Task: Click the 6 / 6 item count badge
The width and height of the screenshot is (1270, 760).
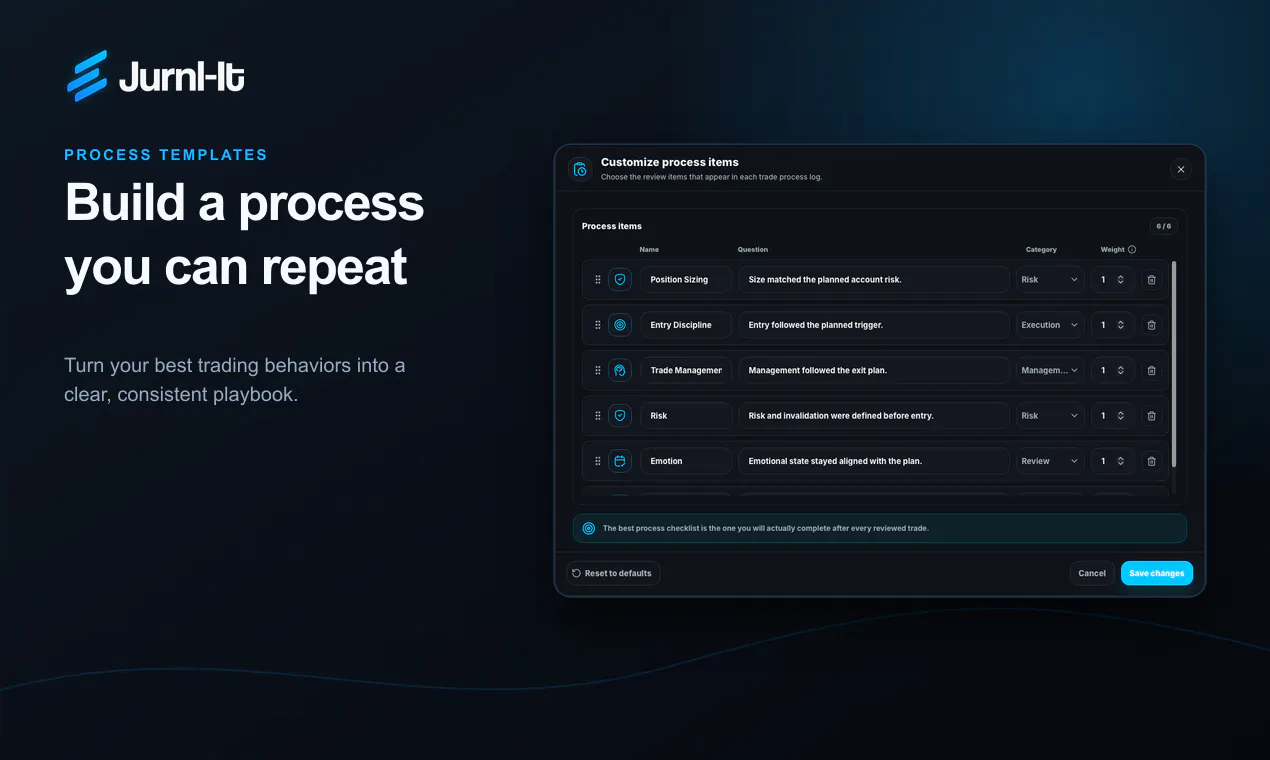Action: (1164, 226)
